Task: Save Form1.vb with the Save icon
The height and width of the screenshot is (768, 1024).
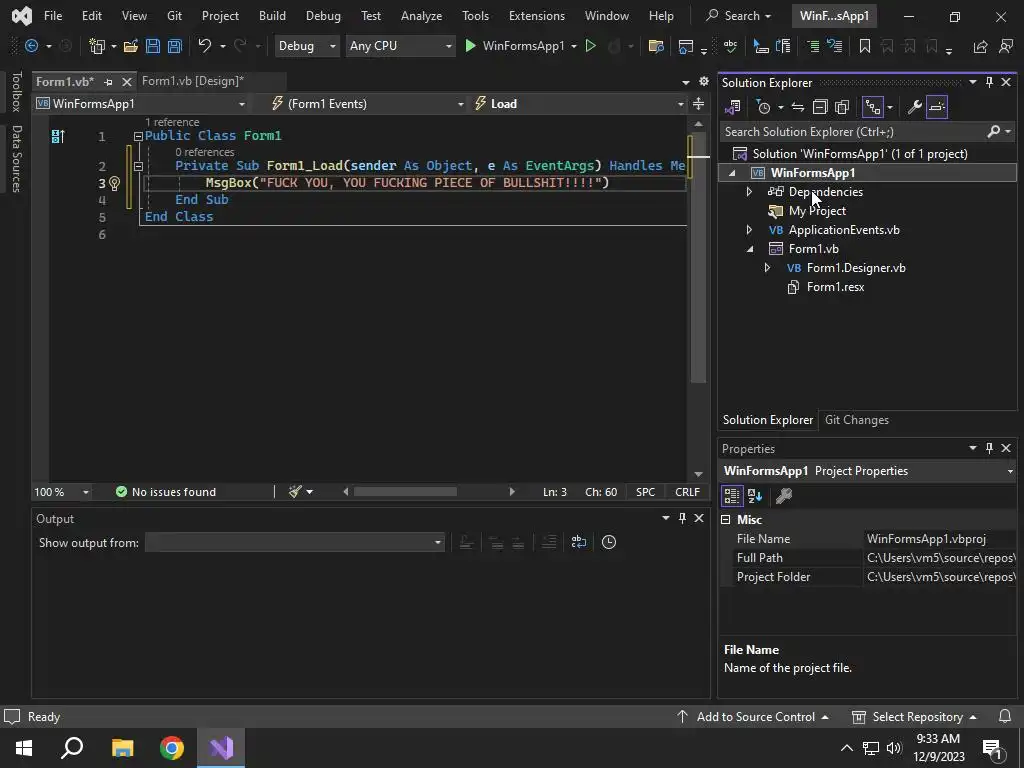Action: [153, 46]
